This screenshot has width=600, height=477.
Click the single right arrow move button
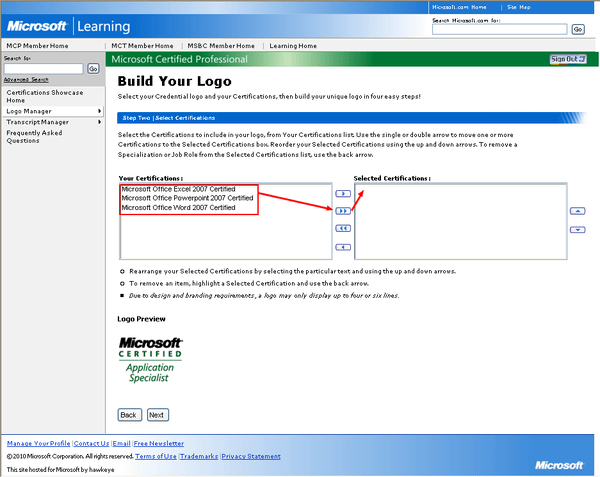[x=343, y=194]
